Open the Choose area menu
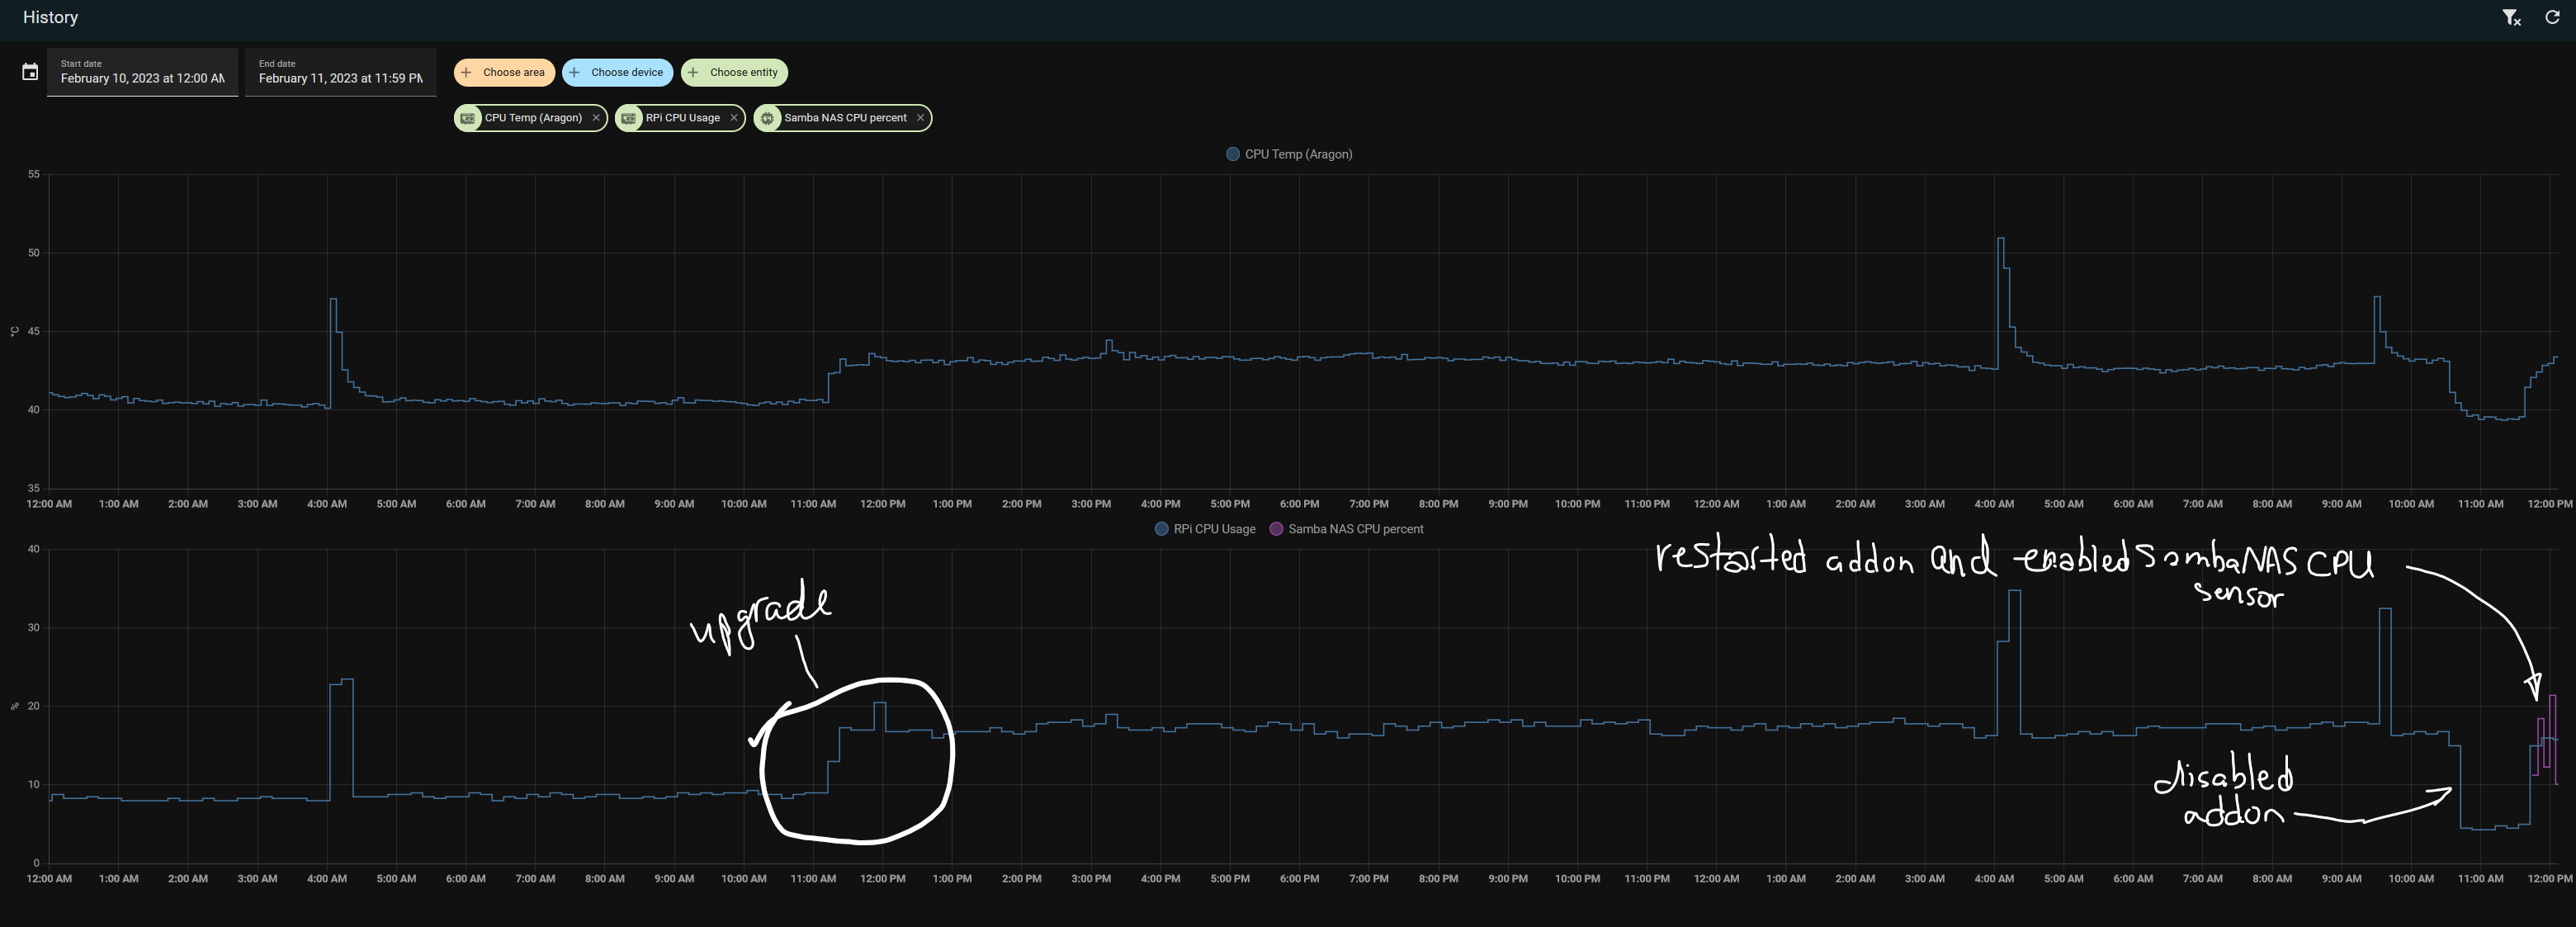 504,72
